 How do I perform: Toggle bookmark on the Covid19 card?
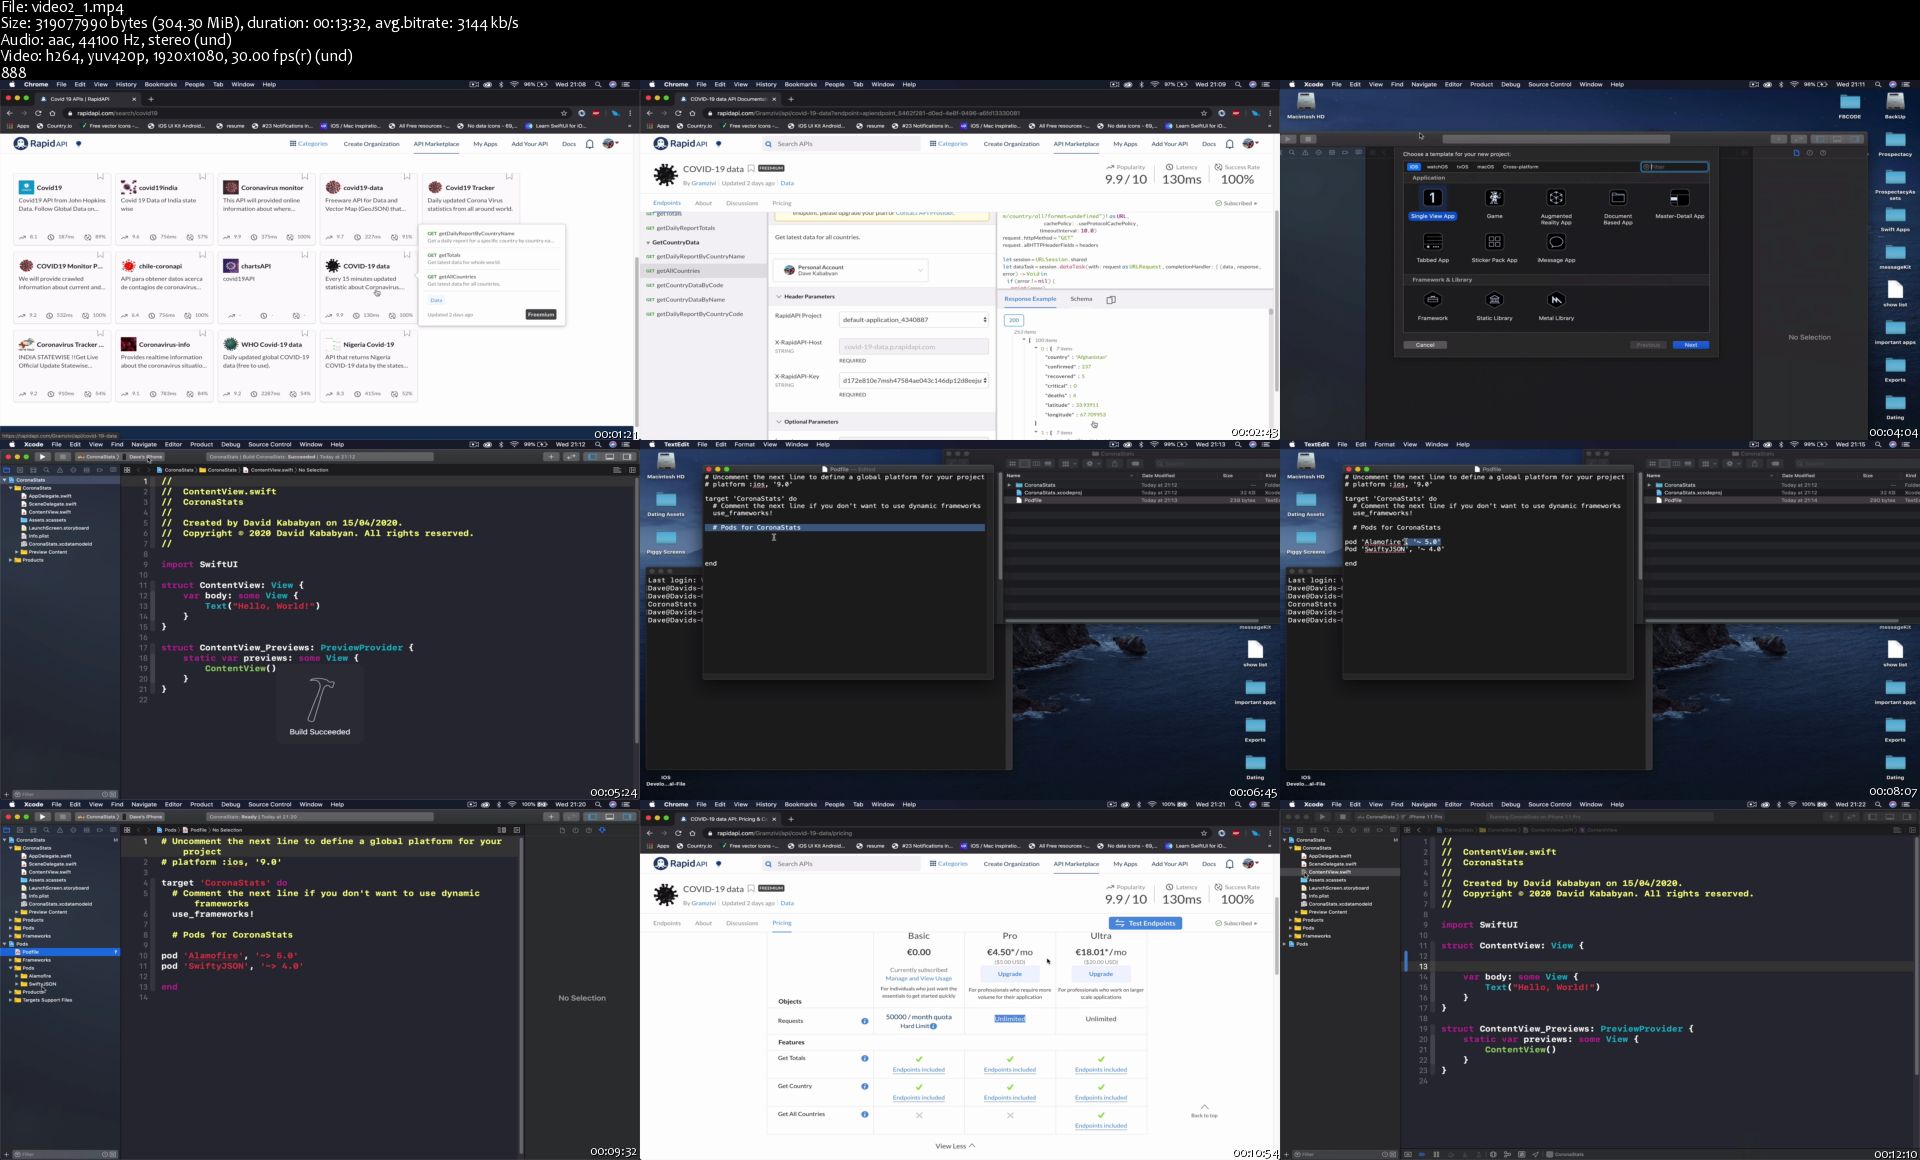pyautogui.click(x=100, y=177)
